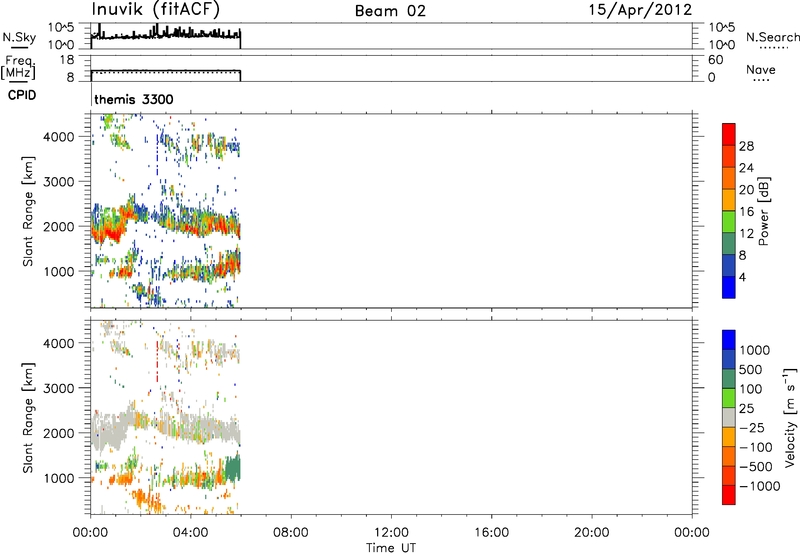The height and width of the screenshot is (554, 800).
Task: Click the 12 dB colorbar value
Action: [746, 234]
